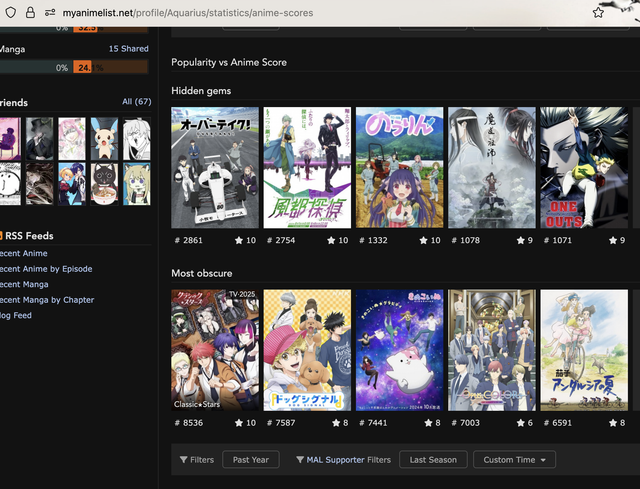640x489 pixels.
Task: Open Recent Anime by Episode feed
Action: (46, 269)
